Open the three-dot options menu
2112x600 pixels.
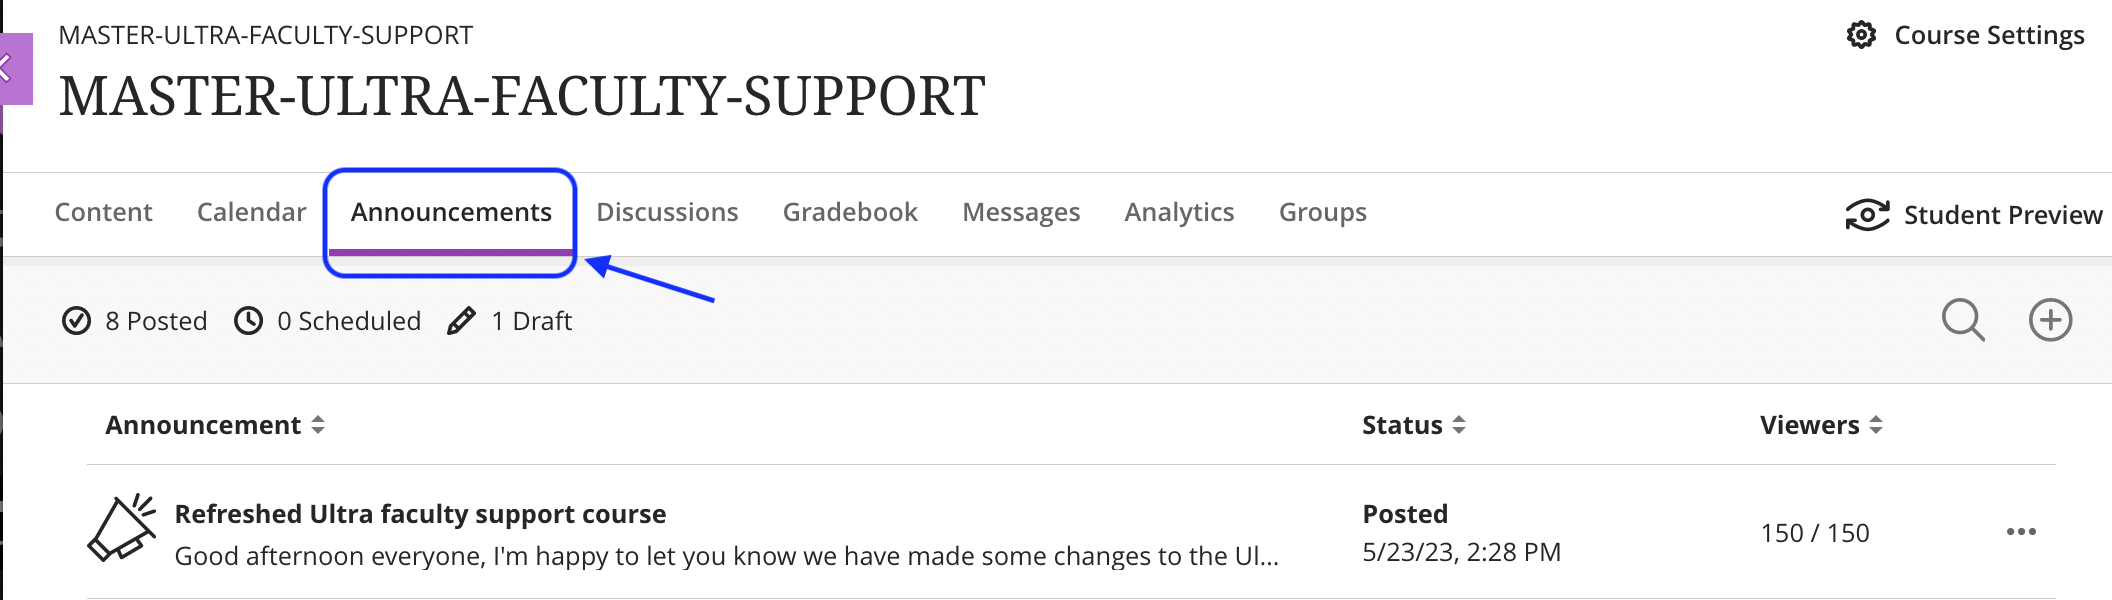coord(2021,532)
